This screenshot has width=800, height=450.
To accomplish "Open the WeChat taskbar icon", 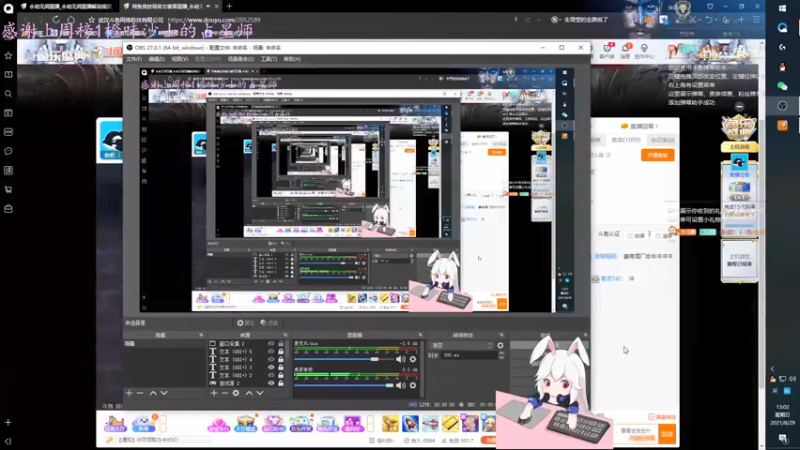I will click(783, 86).
